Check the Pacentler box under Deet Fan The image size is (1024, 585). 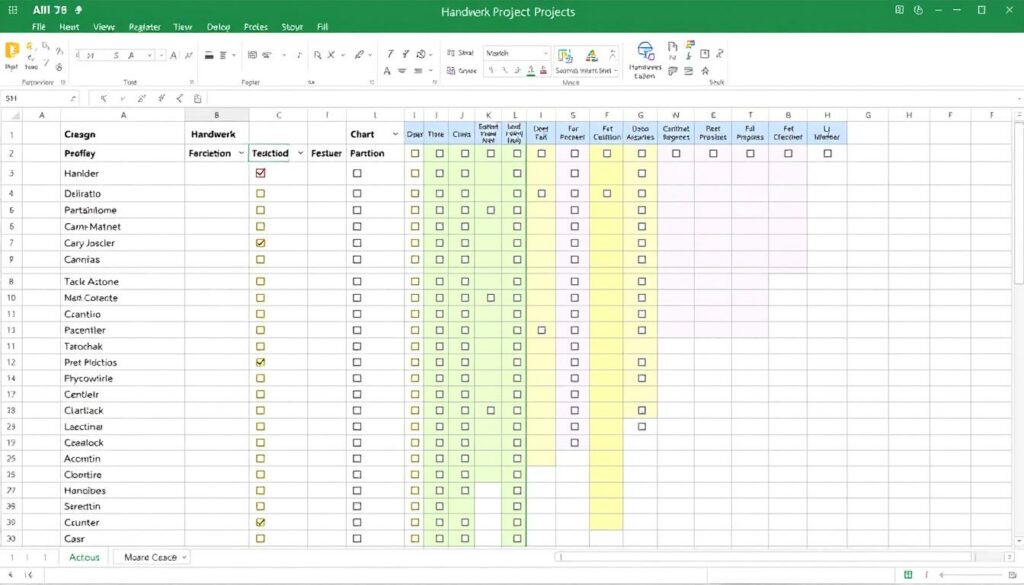(541, 330)
